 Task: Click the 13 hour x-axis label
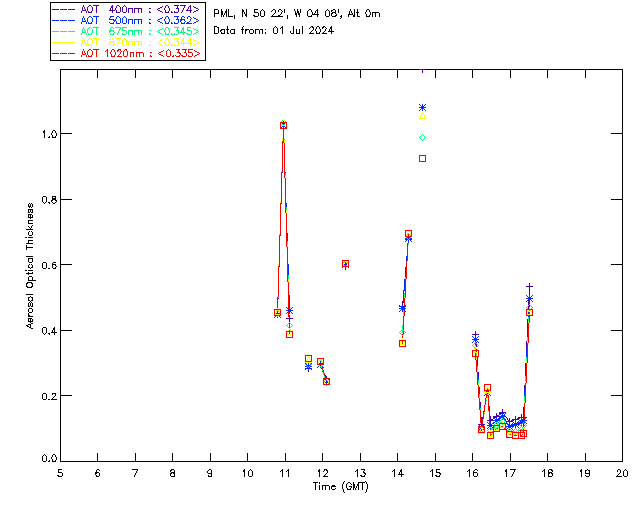click(x=360, y=474)
